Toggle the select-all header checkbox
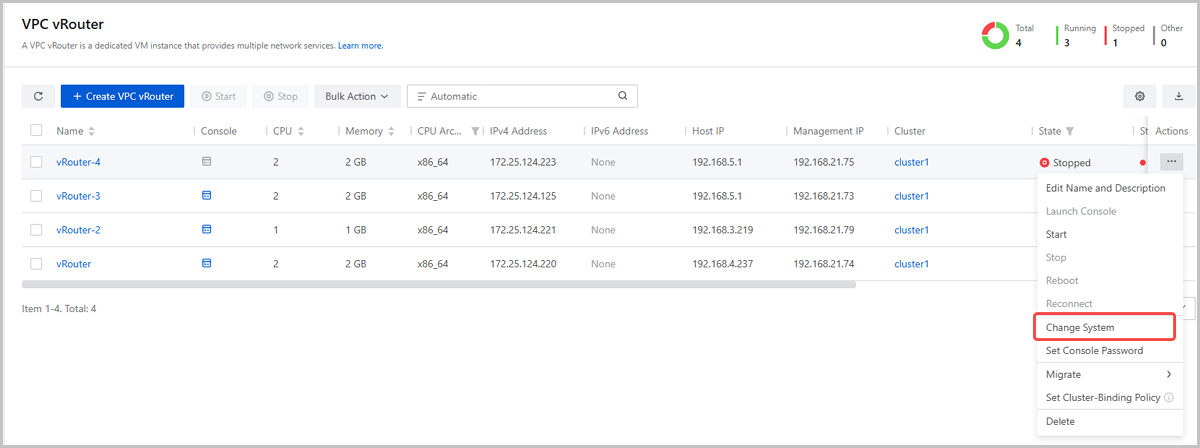 point(36,131)
